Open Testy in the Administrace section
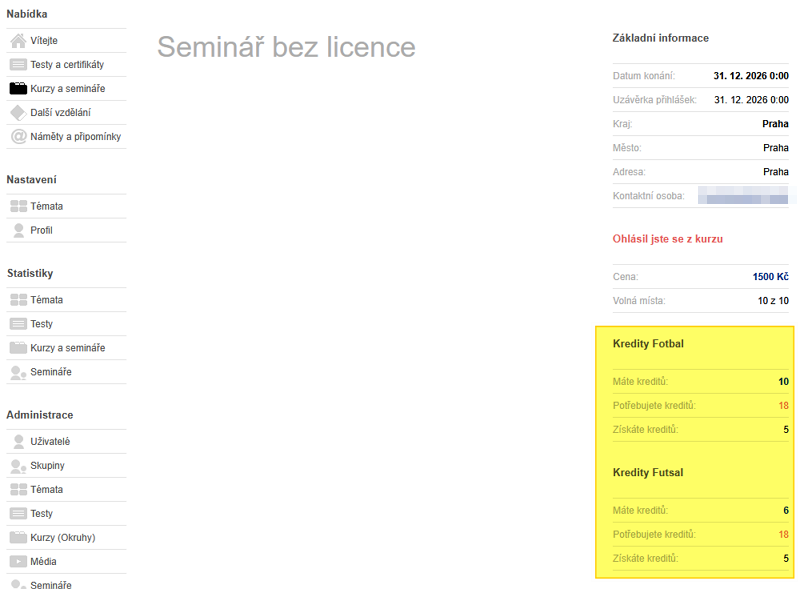Screen dimensions: 804x589 click(41, 514)
